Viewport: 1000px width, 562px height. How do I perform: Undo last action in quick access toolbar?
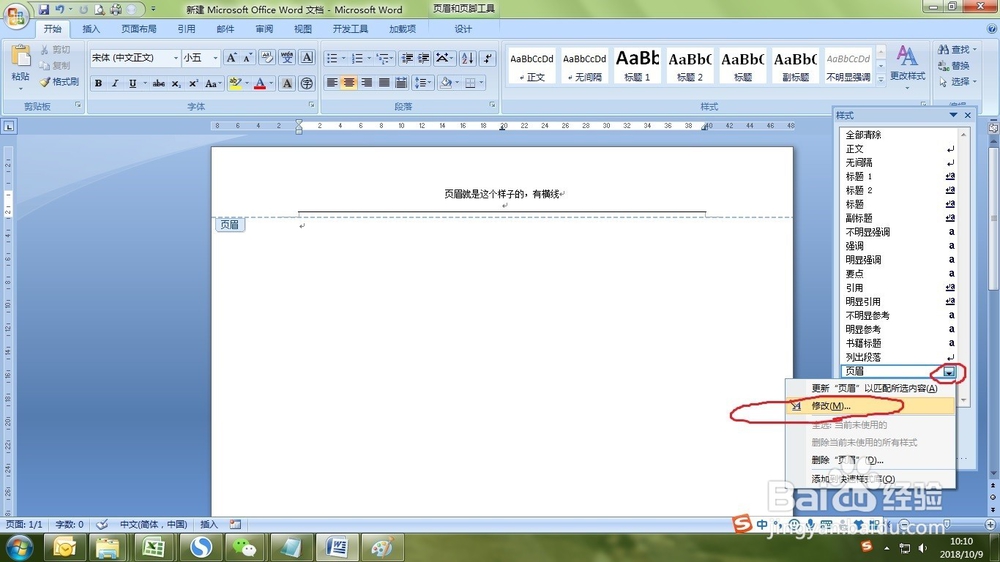click(59, 10)
